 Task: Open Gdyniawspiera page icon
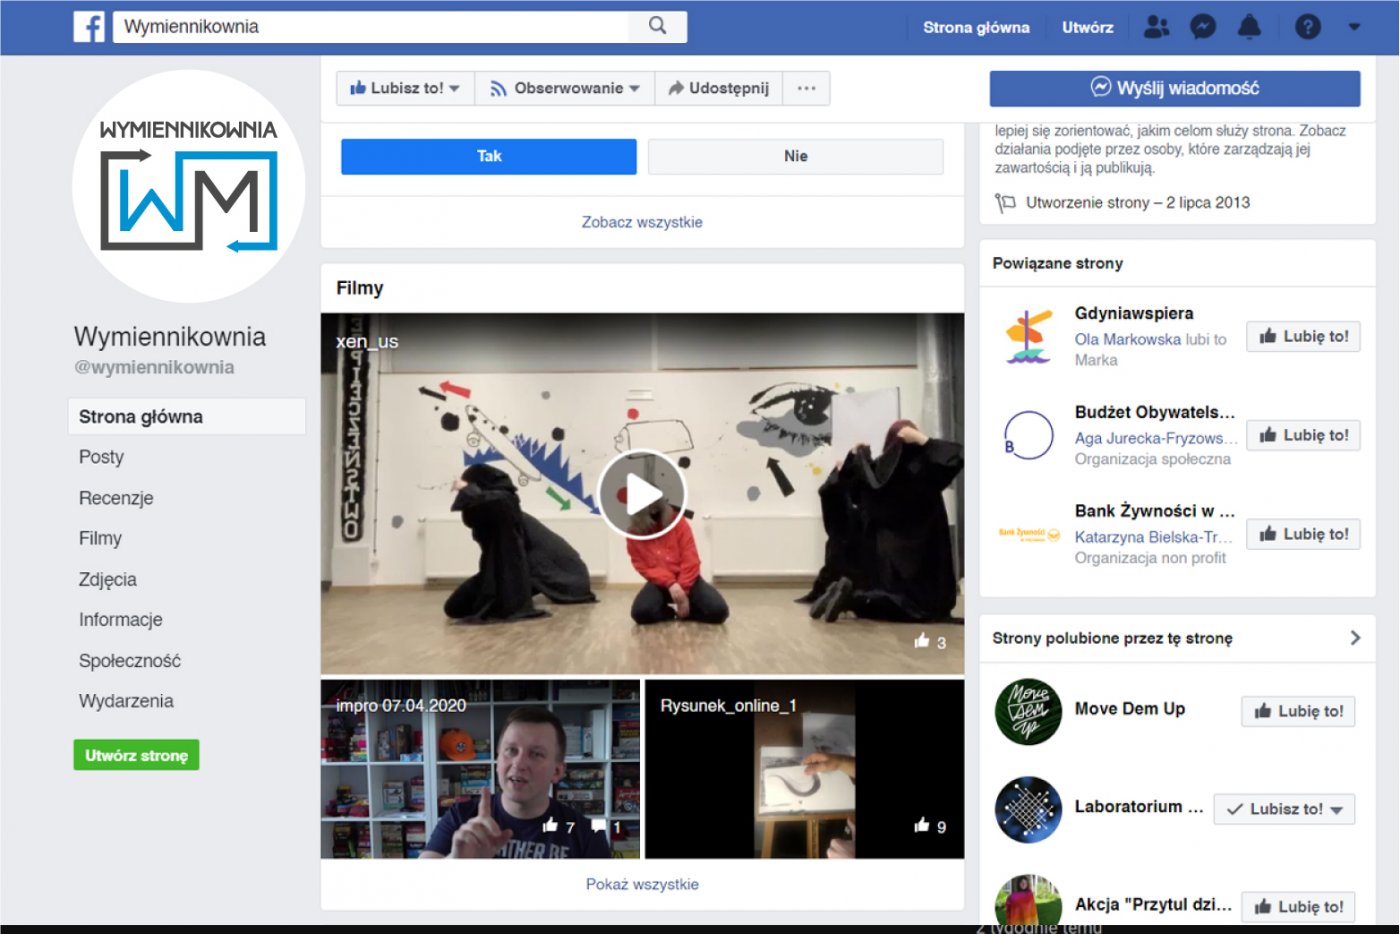[x=1028, y=337]
